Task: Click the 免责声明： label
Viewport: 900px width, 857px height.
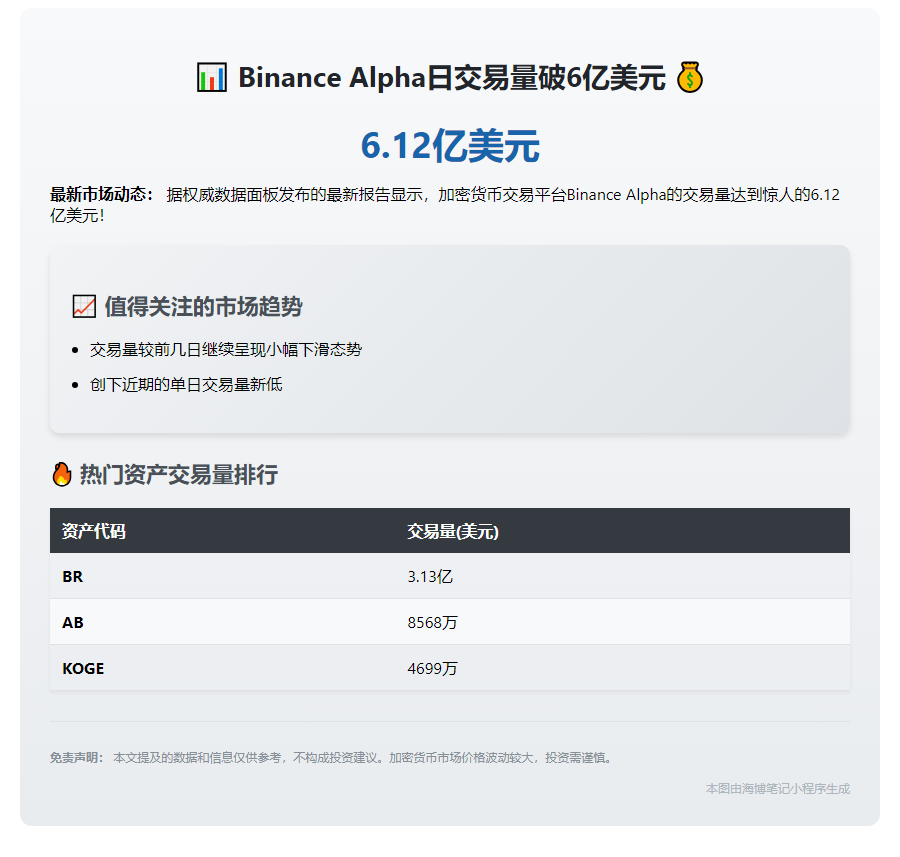Action: click(76, 758)
